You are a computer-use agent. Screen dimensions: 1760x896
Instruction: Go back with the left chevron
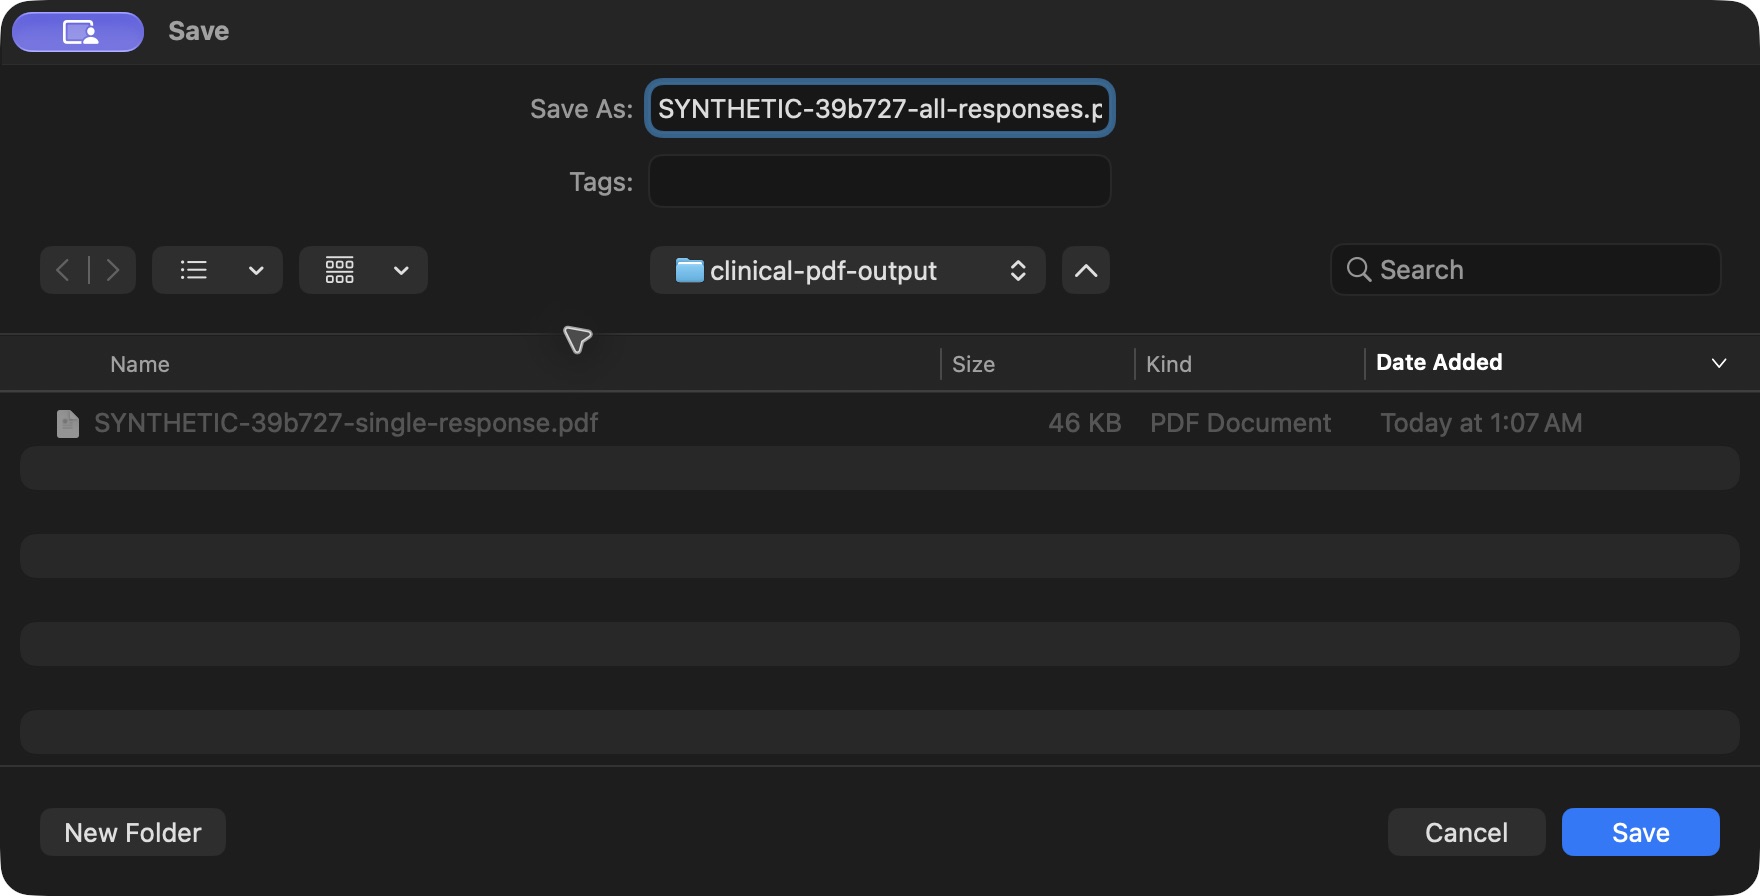[63, 270]
